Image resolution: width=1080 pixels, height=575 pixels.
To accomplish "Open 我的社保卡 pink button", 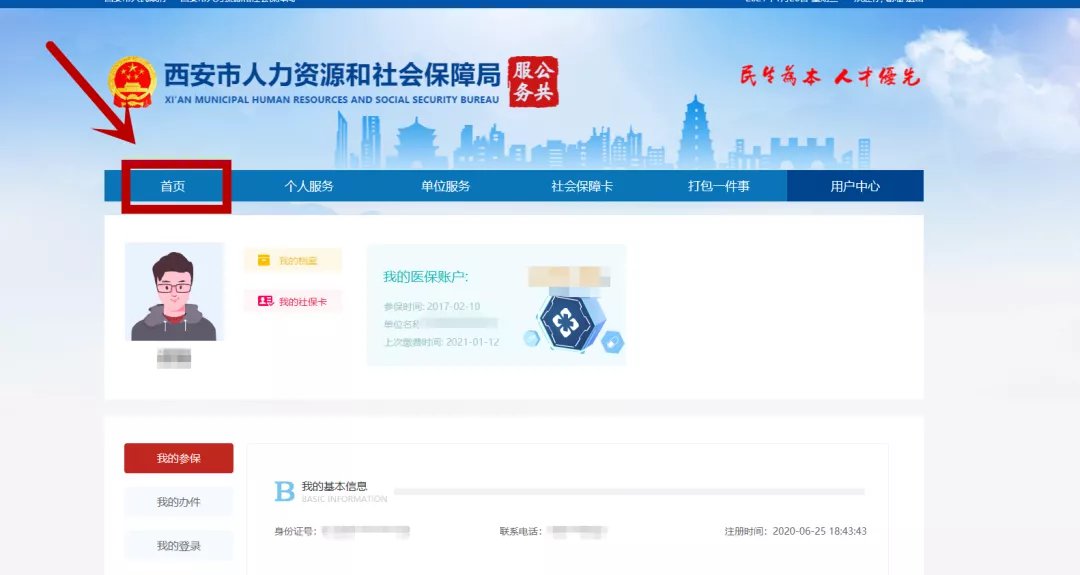I will pos(293,301).
